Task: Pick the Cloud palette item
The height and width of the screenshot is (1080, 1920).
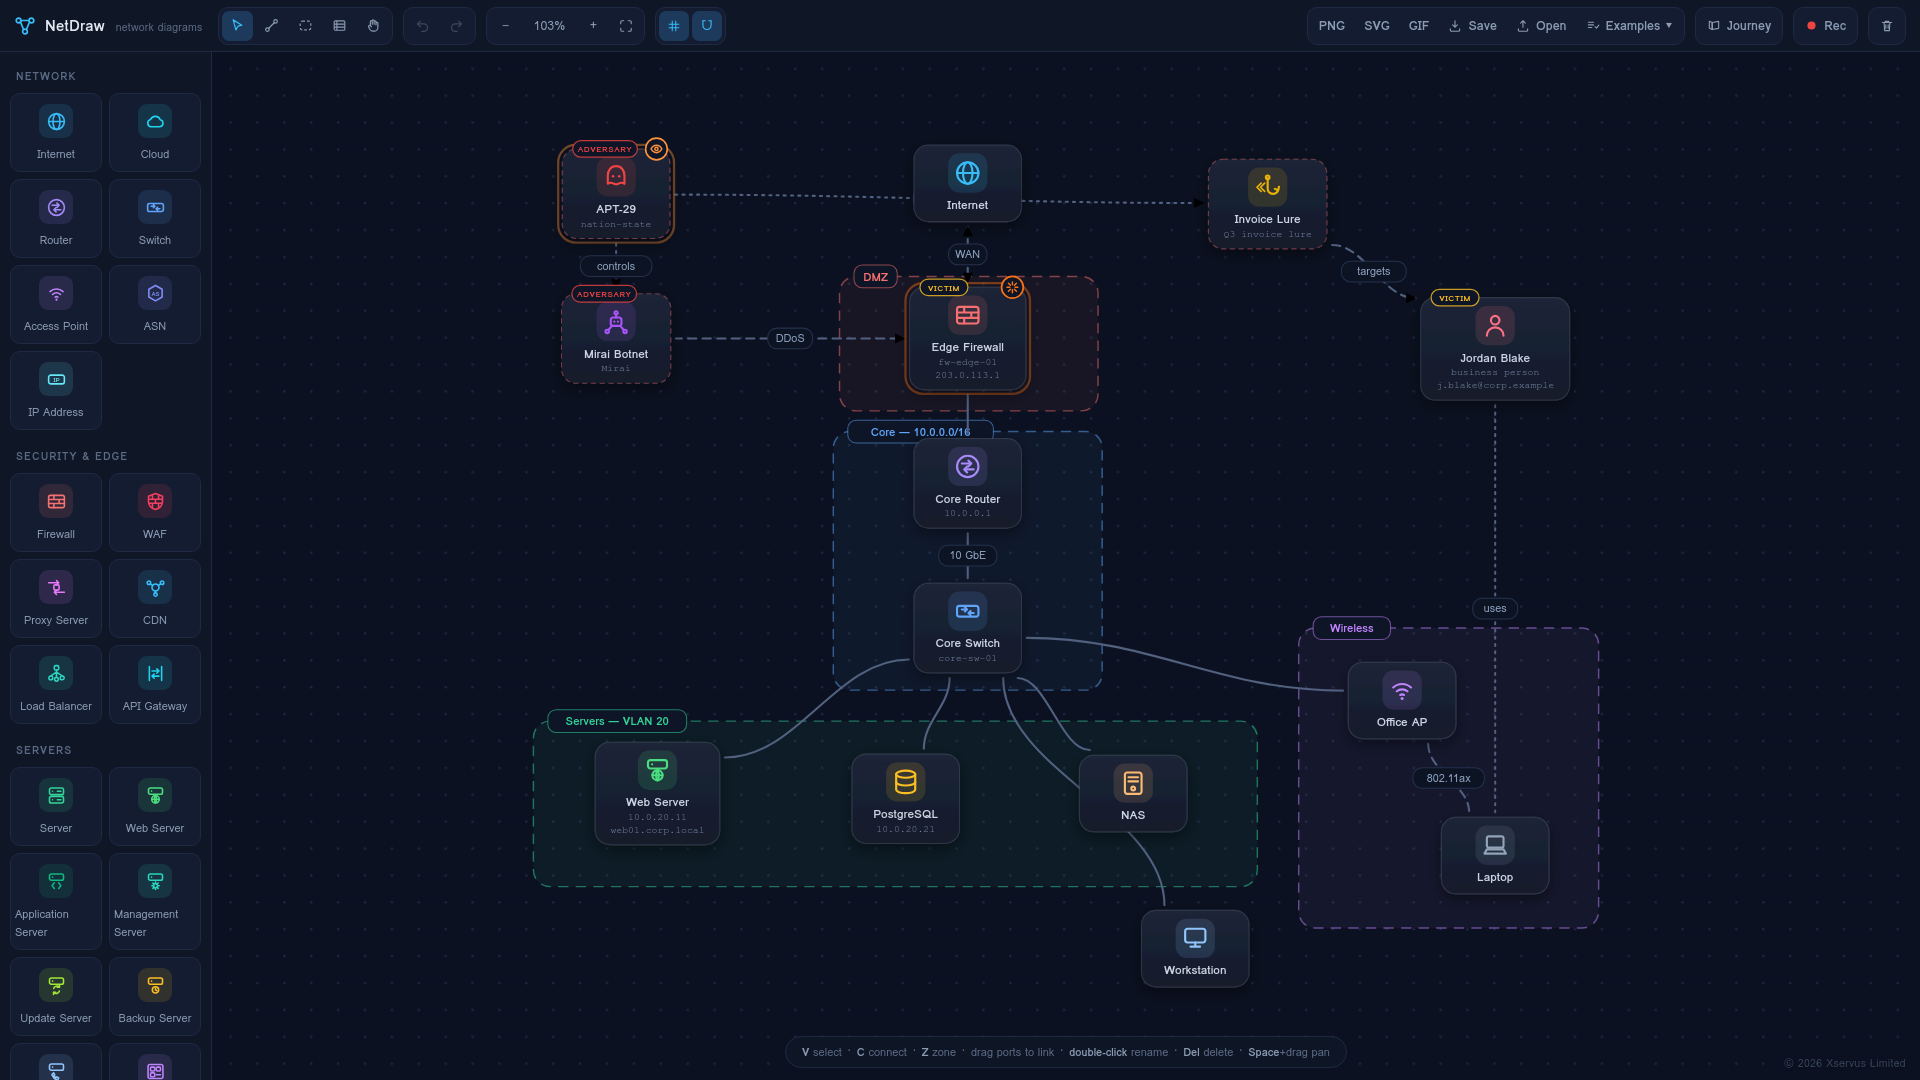Action: [155, 133]
